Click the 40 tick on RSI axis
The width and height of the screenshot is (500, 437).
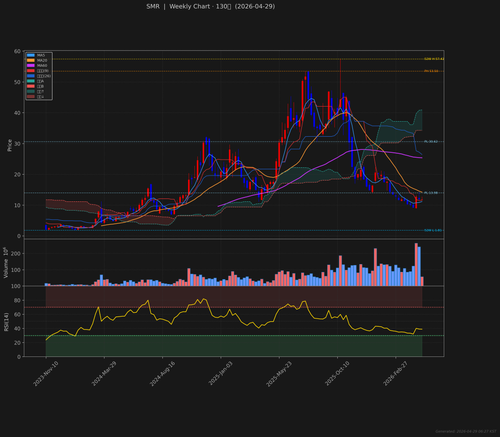[x=17, y=328]
